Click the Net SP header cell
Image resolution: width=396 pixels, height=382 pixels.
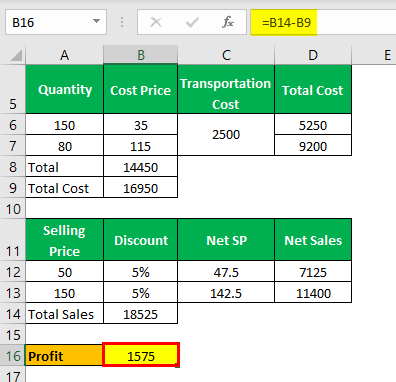coord(226,240)
